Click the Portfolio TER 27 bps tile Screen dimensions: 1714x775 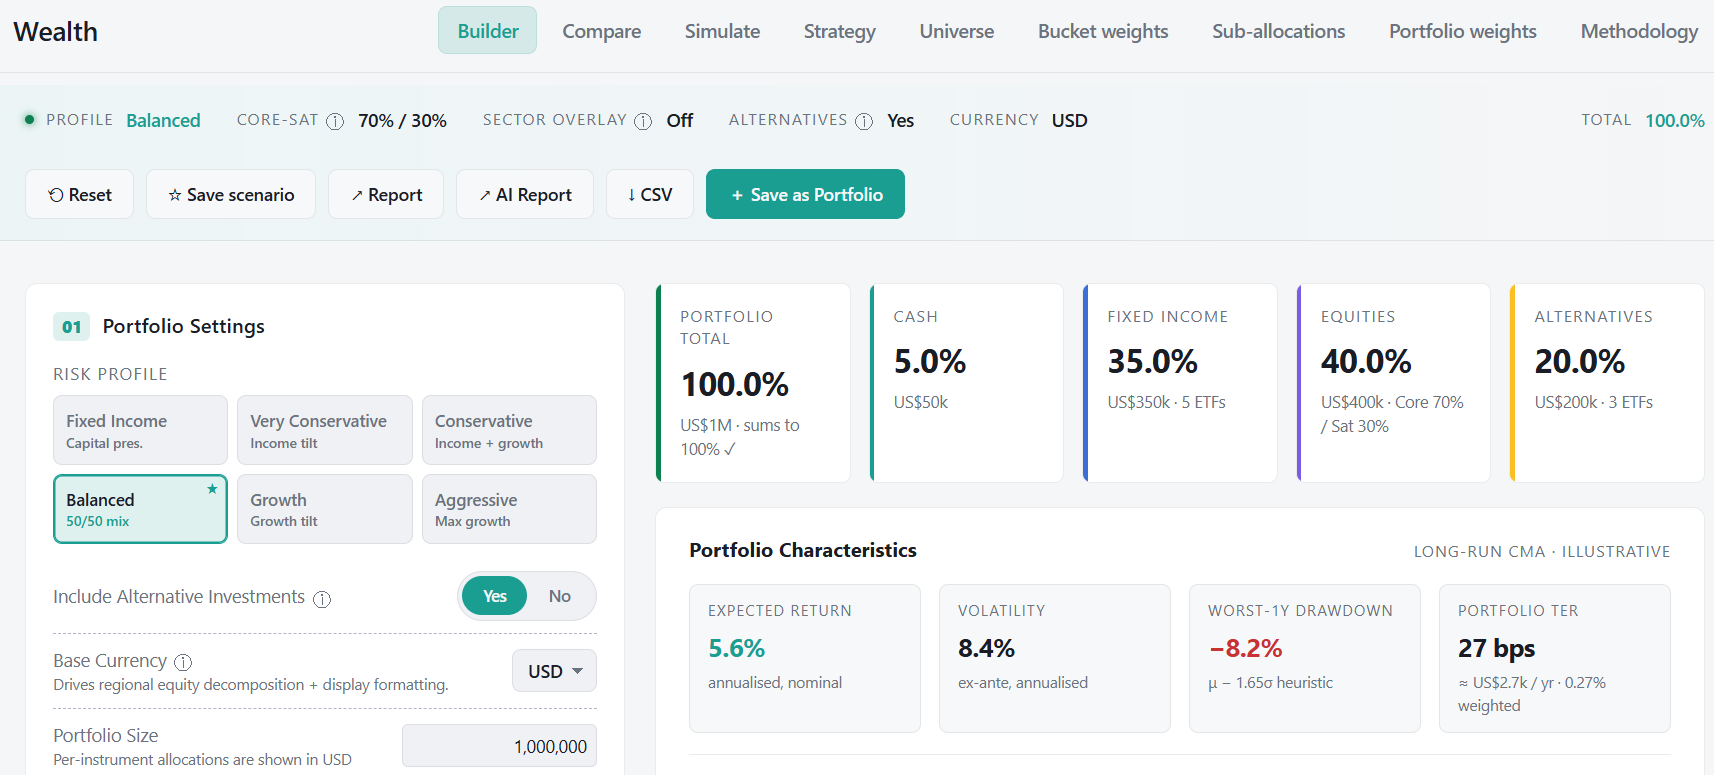(1555, 658)
